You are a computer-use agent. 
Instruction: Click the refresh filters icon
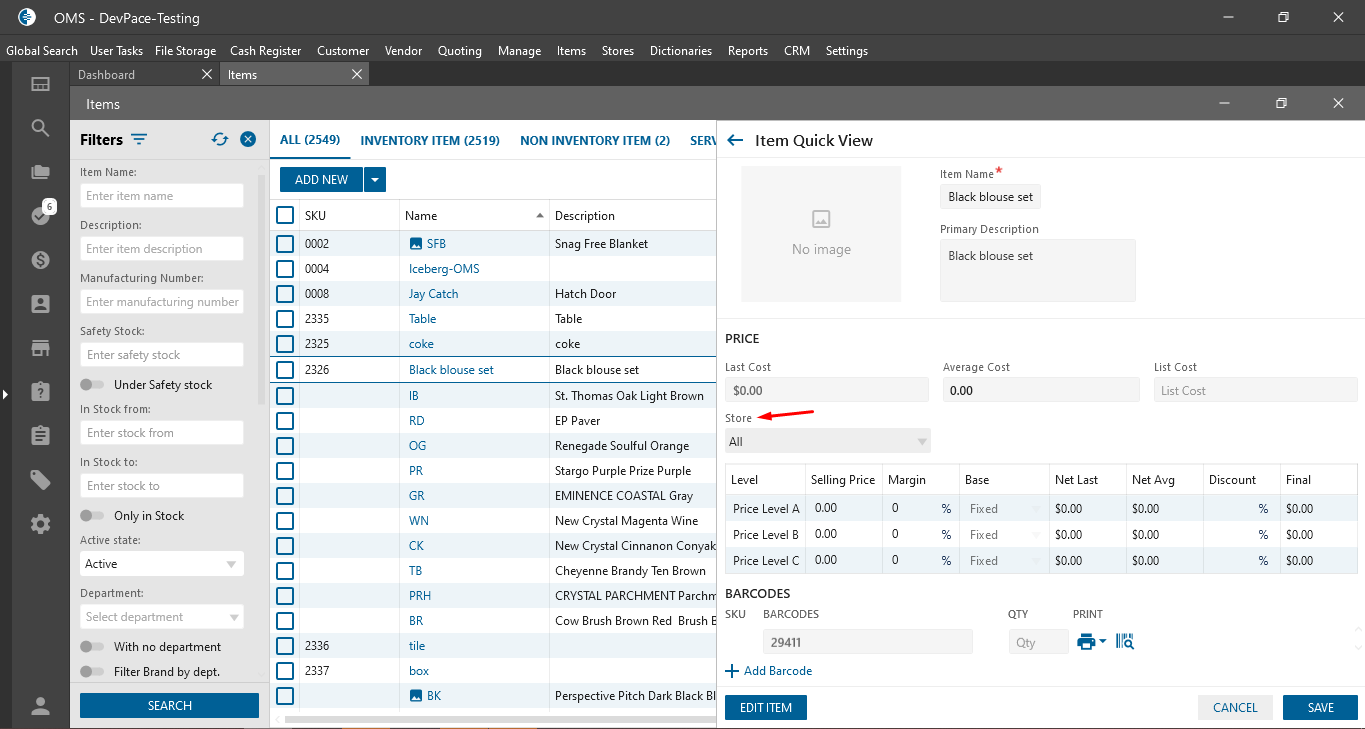pyautogui.click(x=220, y=140)
